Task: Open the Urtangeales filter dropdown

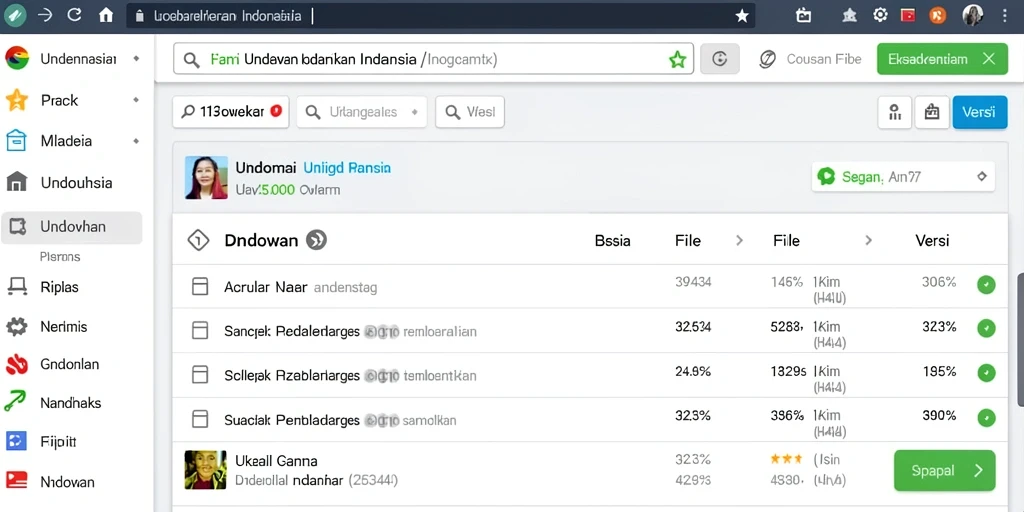Action: click(x=361, y=112)
